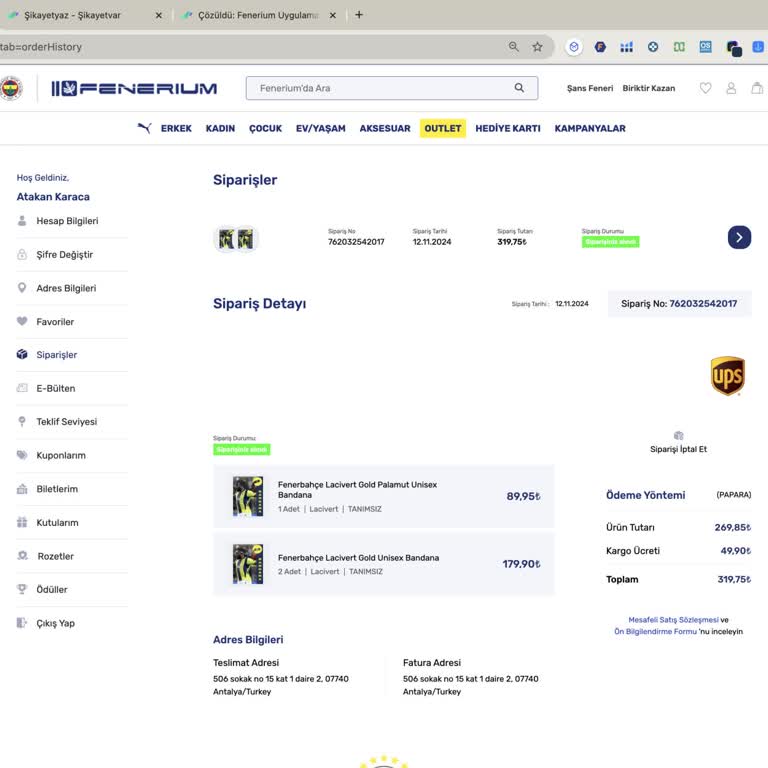768x768 pixels.
Task: Close the Şikayetyaz - Şikayetvar tab
Action: point(159,15)
